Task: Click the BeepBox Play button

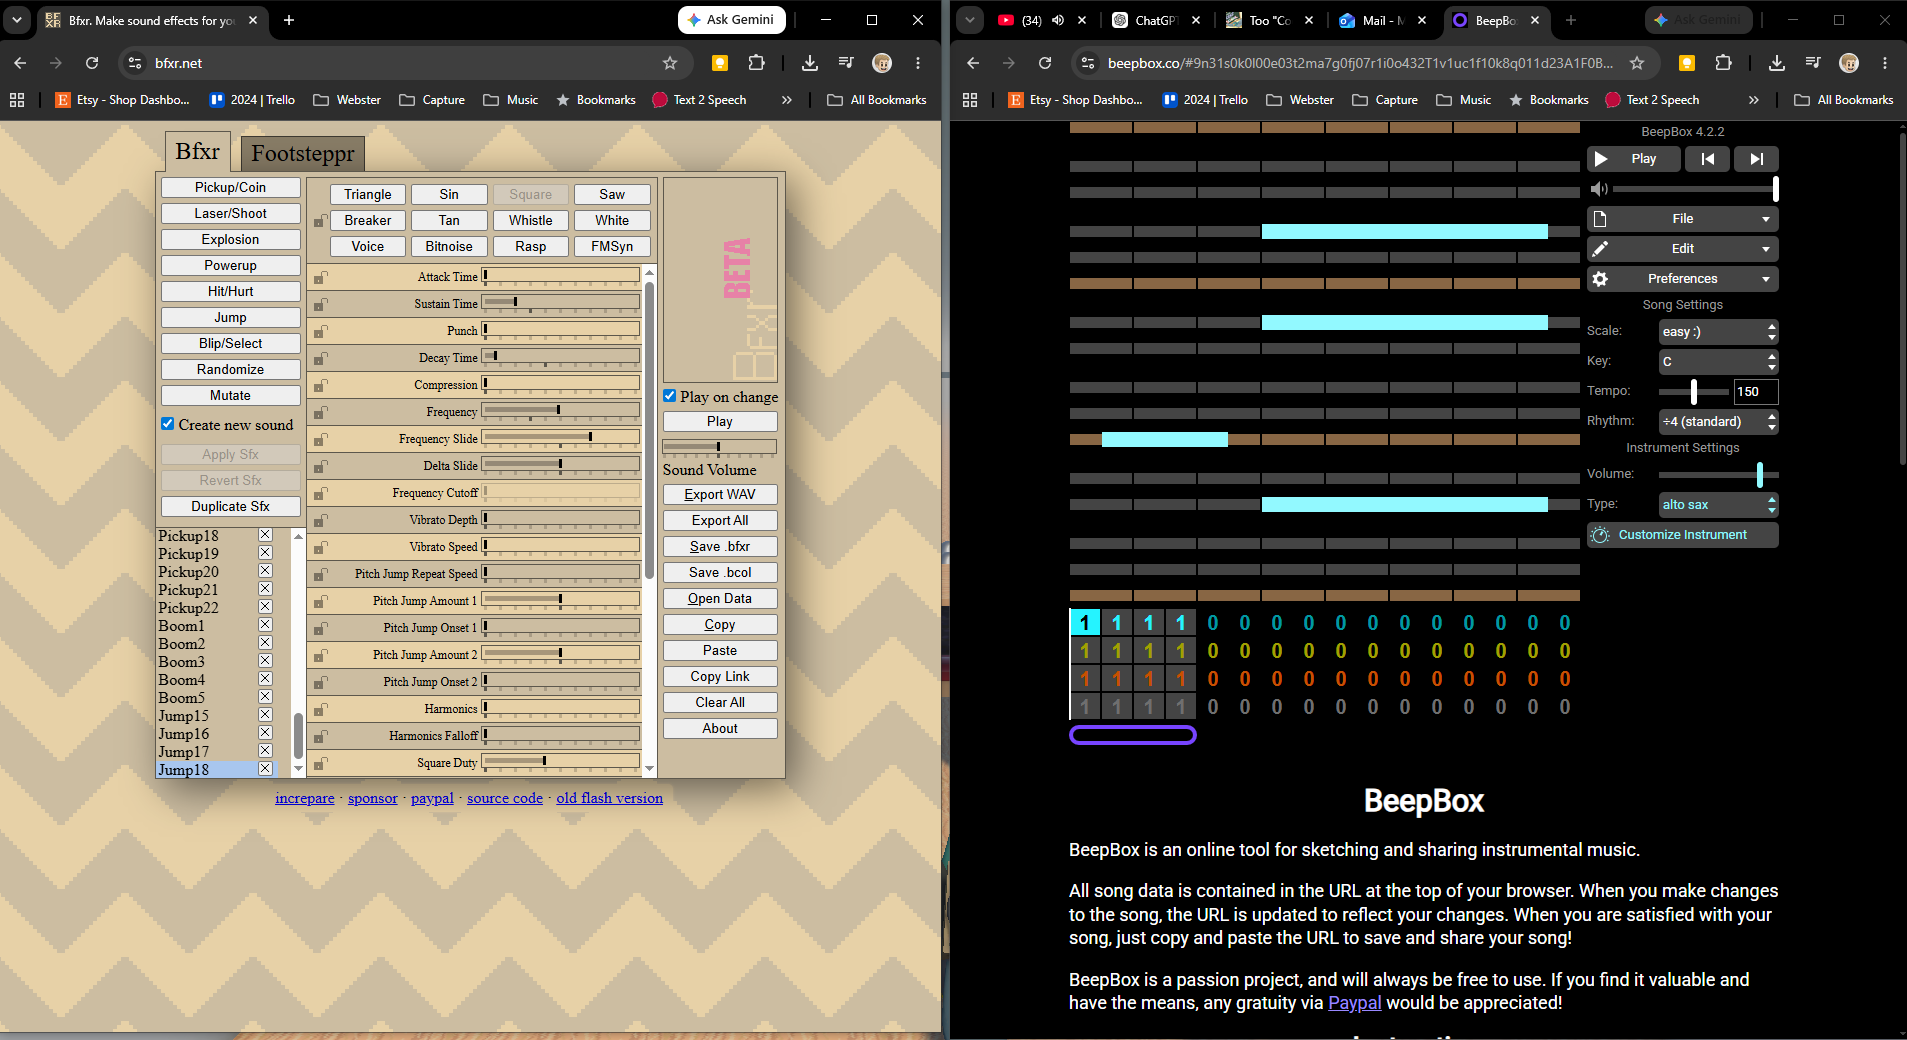Action: tap(1633, 159)
